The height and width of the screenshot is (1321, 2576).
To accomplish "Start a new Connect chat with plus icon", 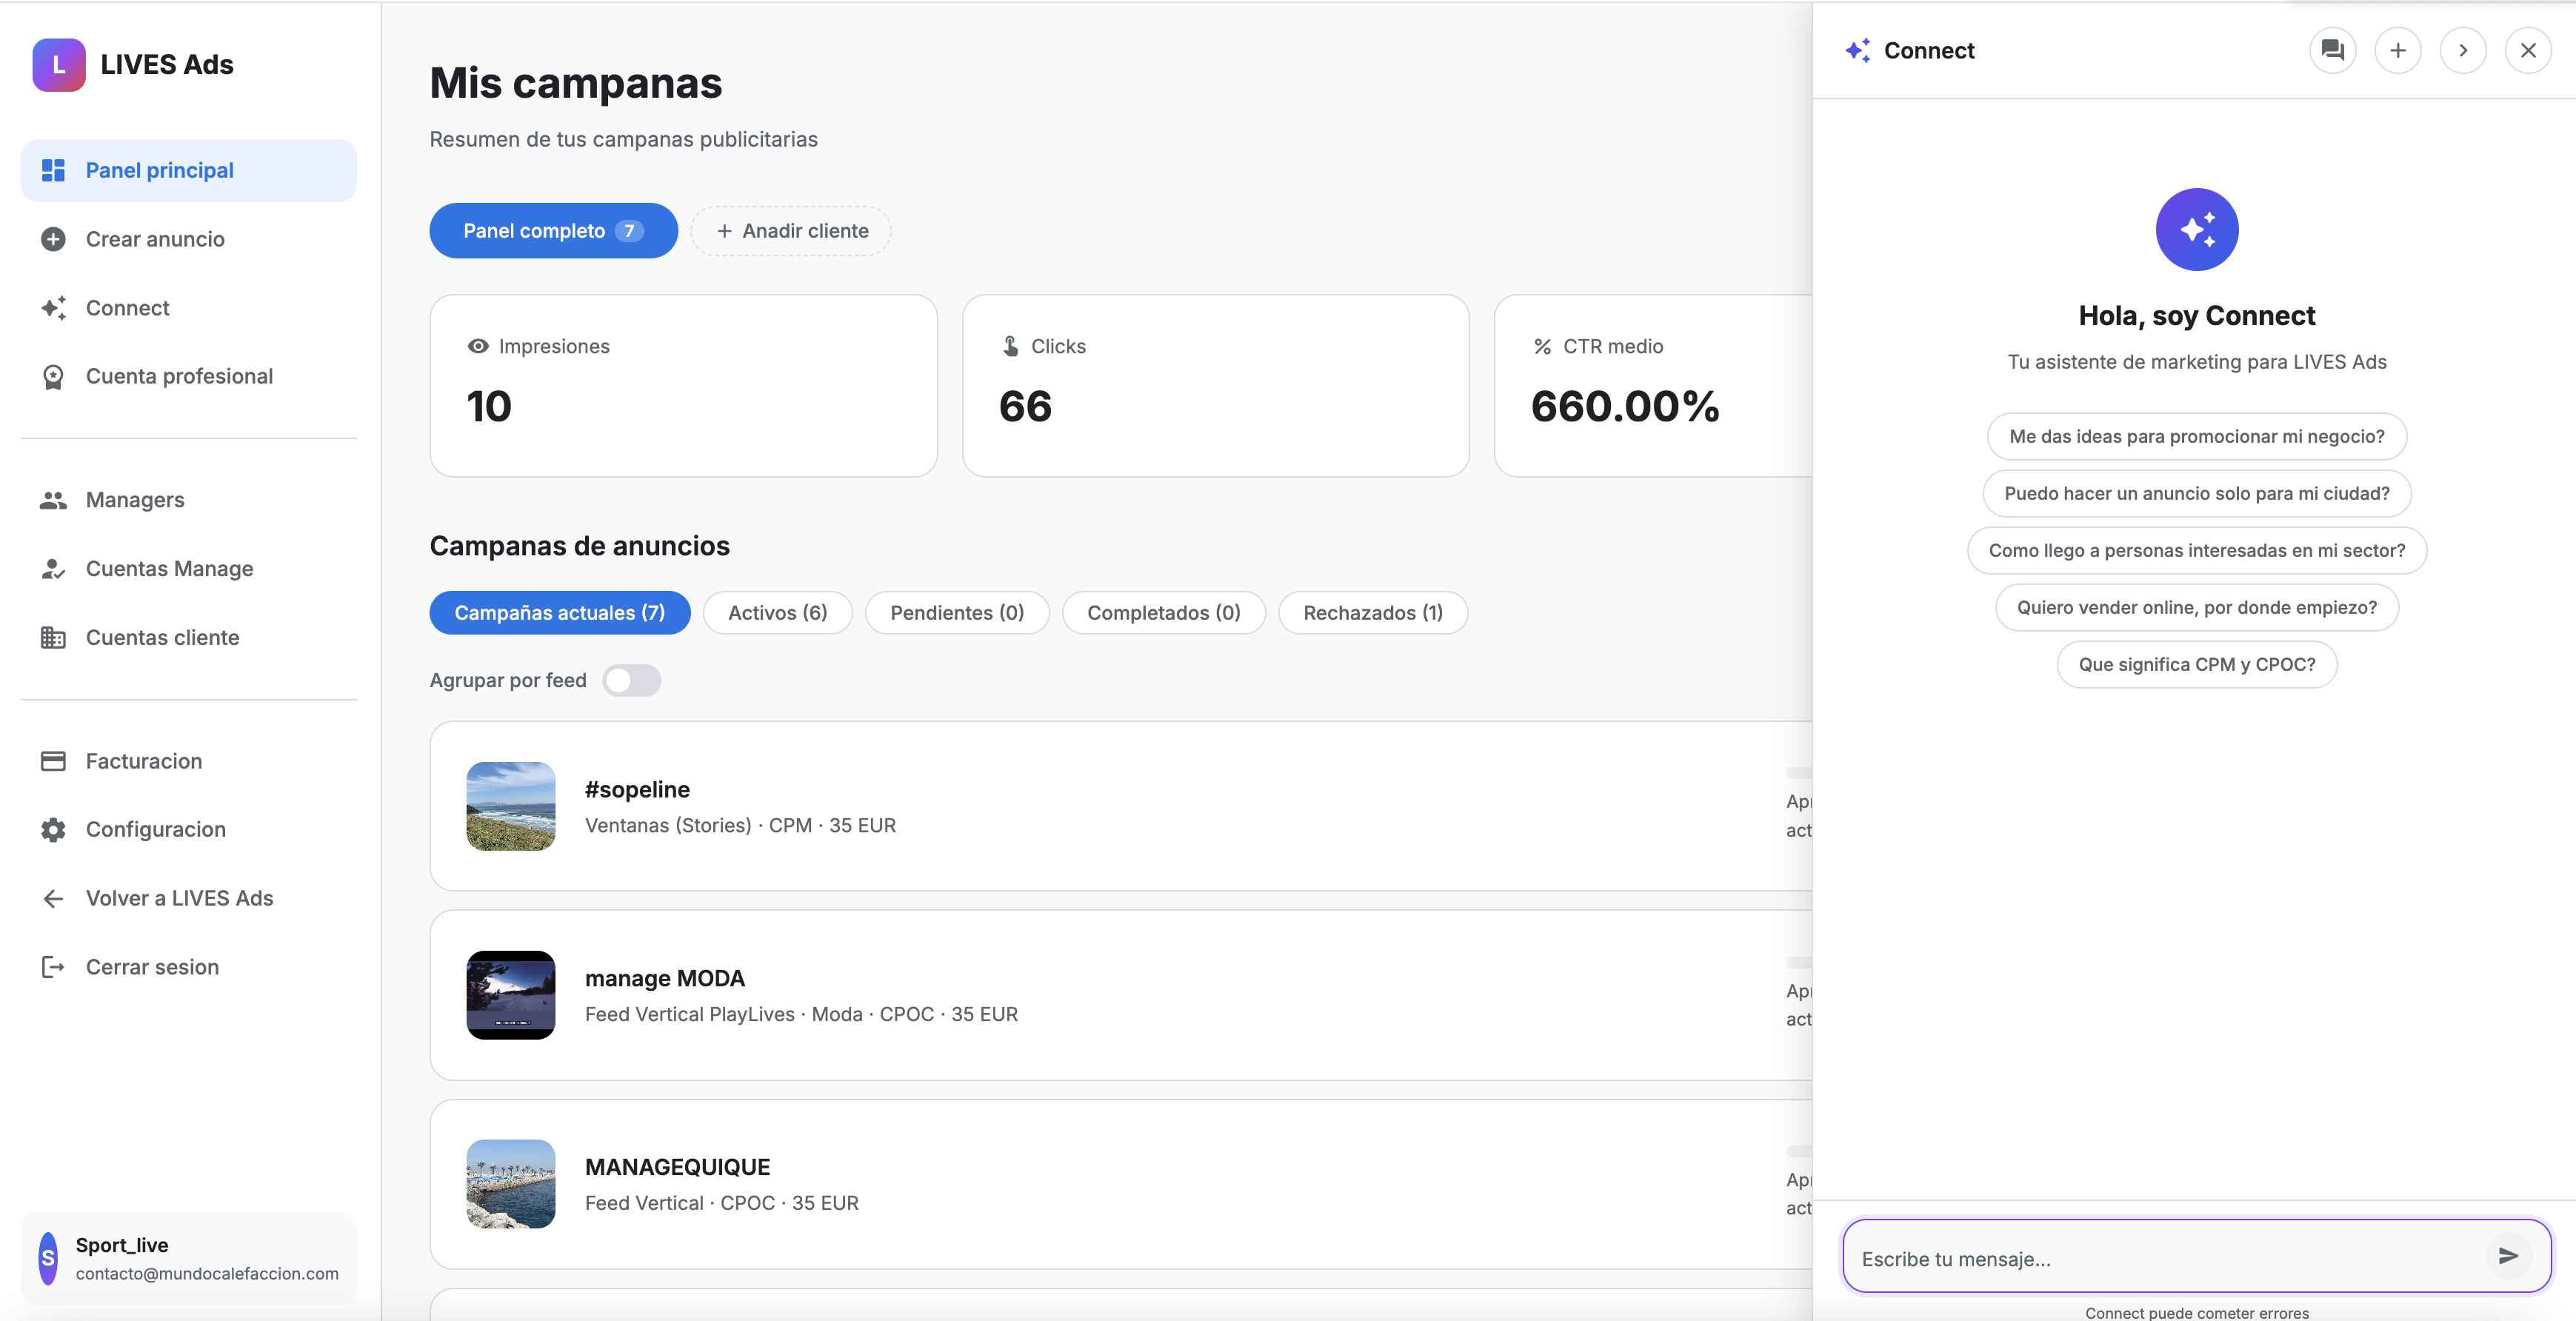I will coord(2398,50).
